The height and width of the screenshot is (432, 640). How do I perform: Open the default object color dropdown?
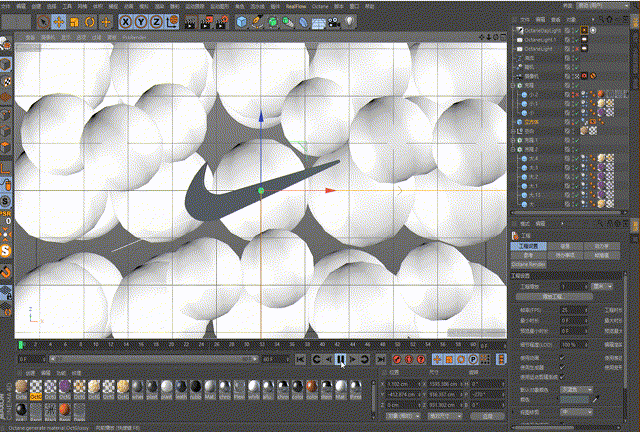click(x=576, y=390)
